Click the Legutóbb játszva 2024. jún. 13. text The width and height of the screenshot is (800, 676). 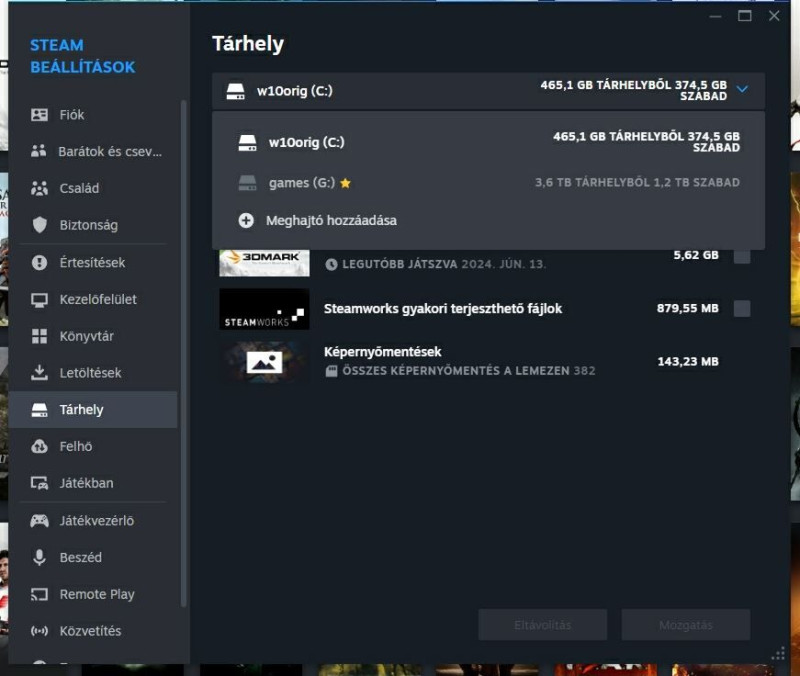444,264
